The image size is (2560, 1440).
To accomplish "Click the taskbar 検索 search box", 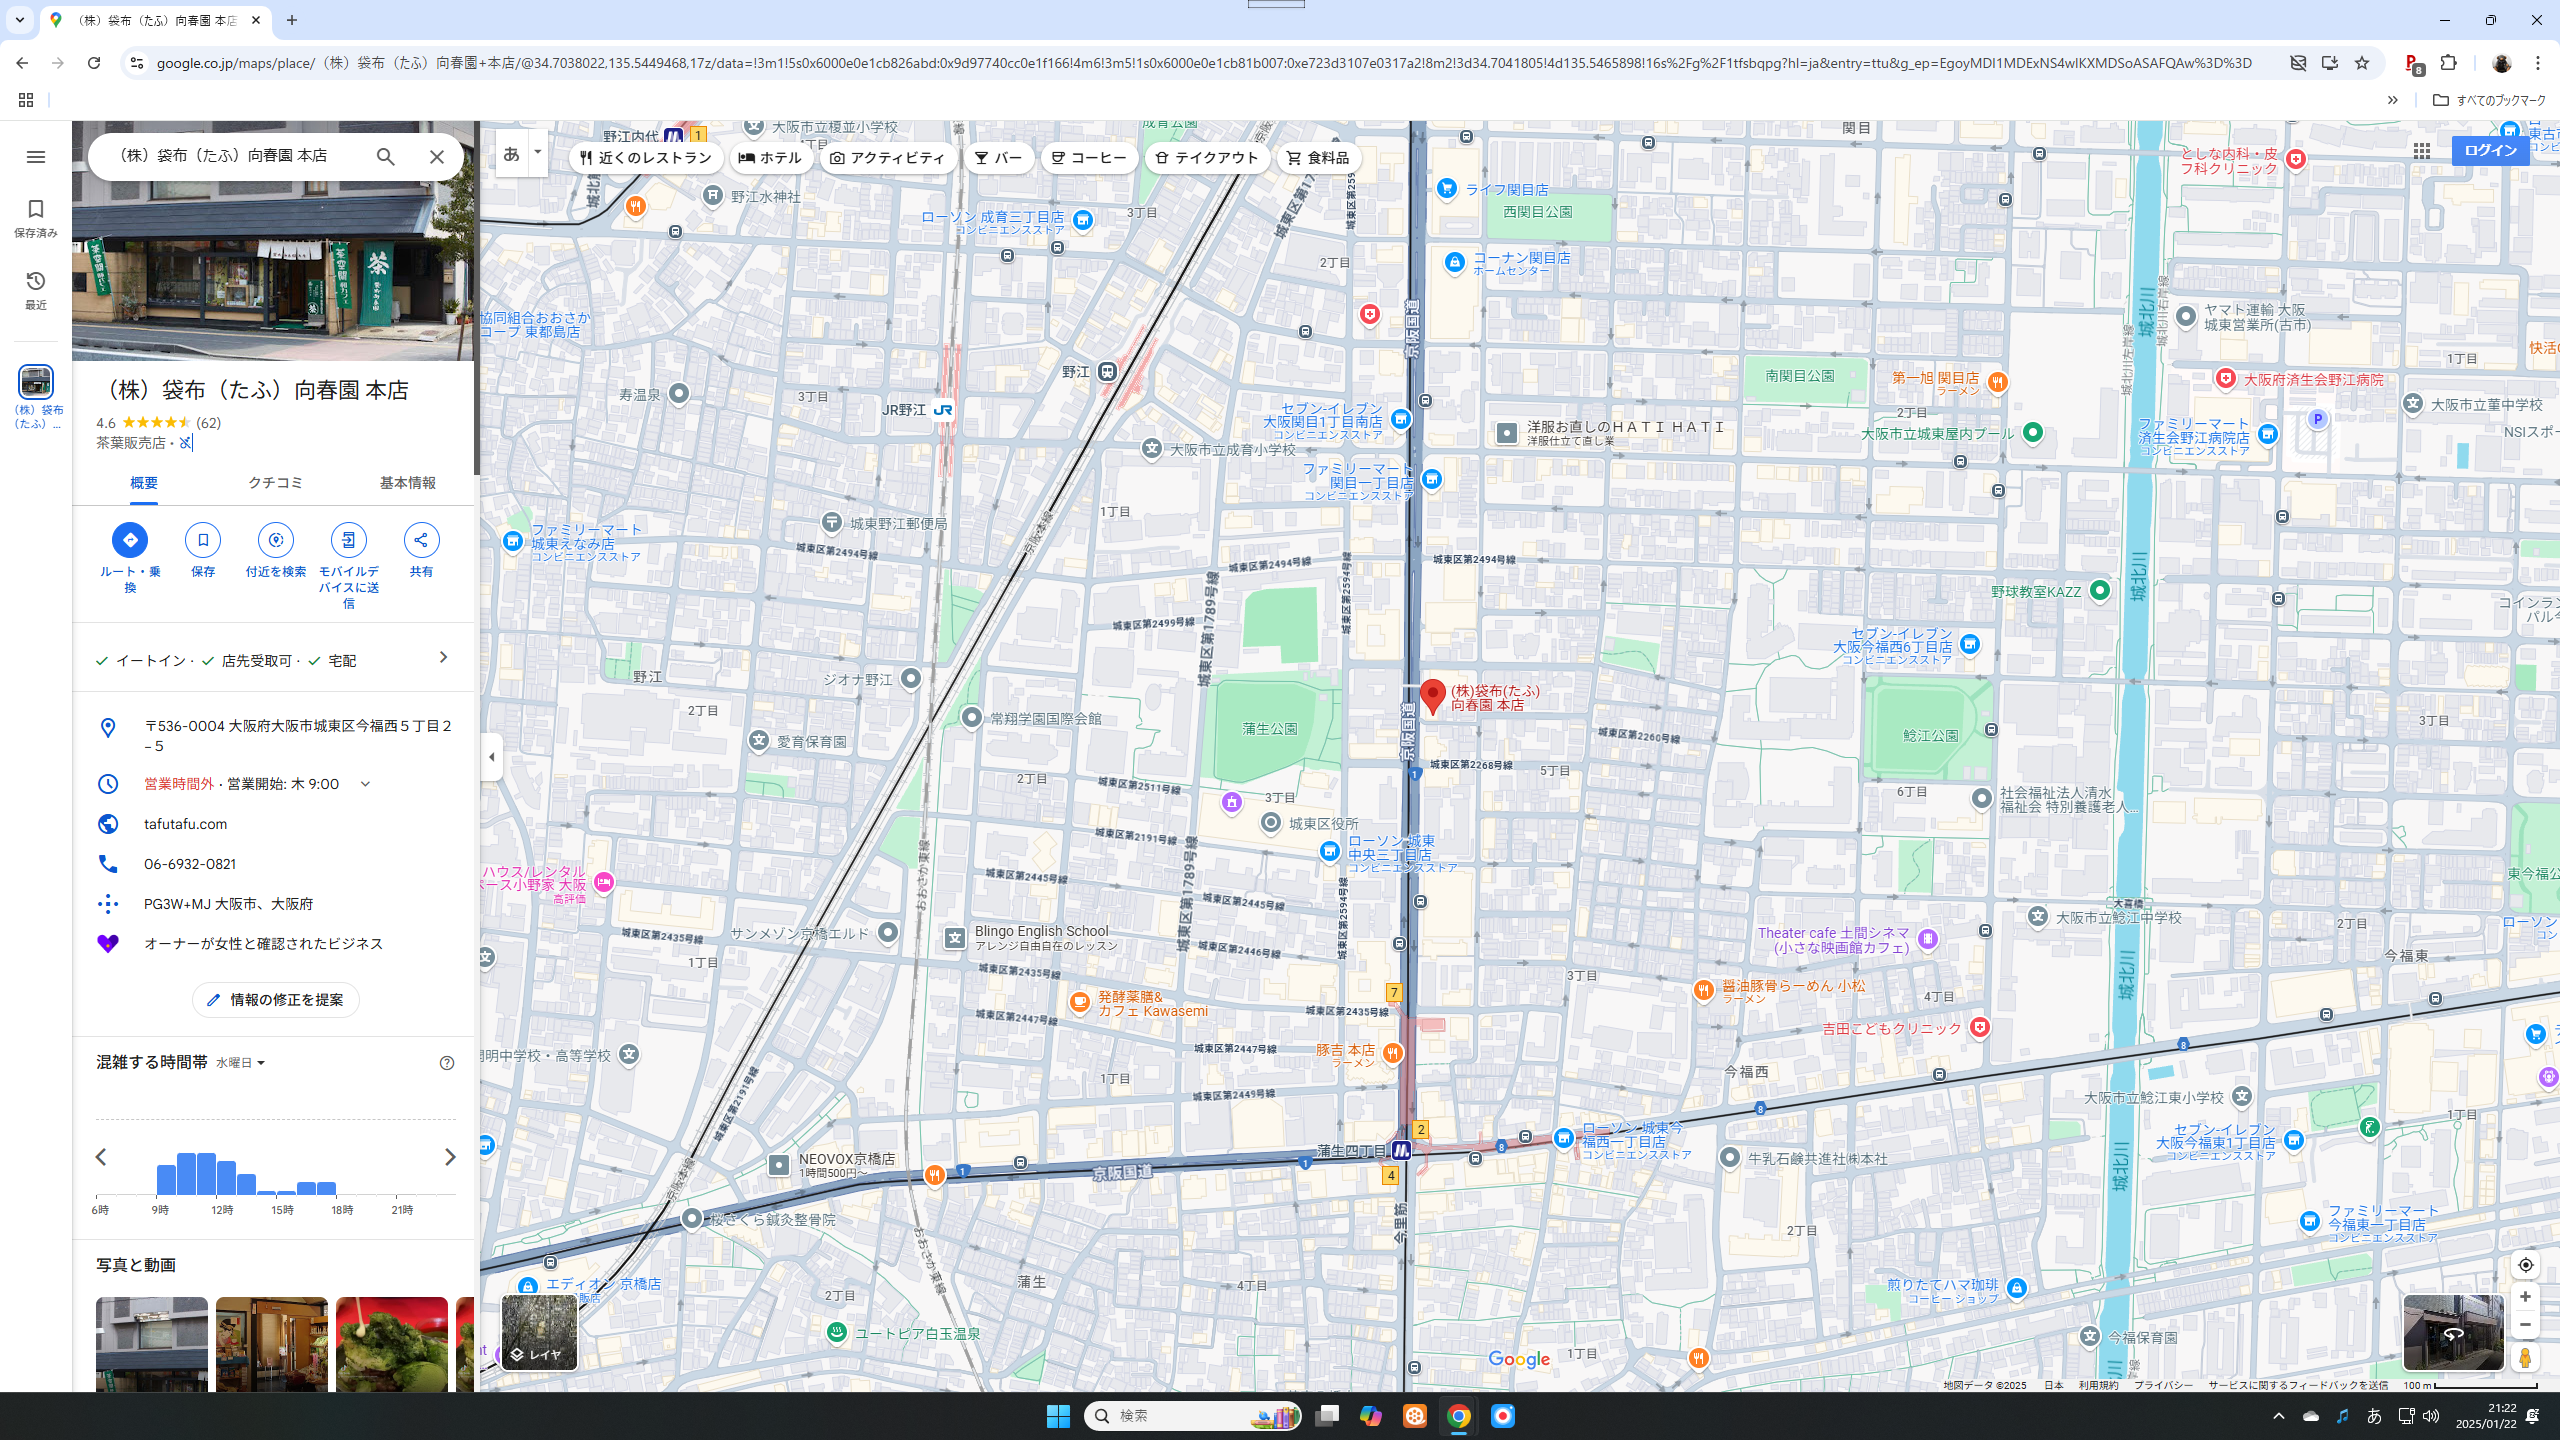I will [x=1192, y=1416].
